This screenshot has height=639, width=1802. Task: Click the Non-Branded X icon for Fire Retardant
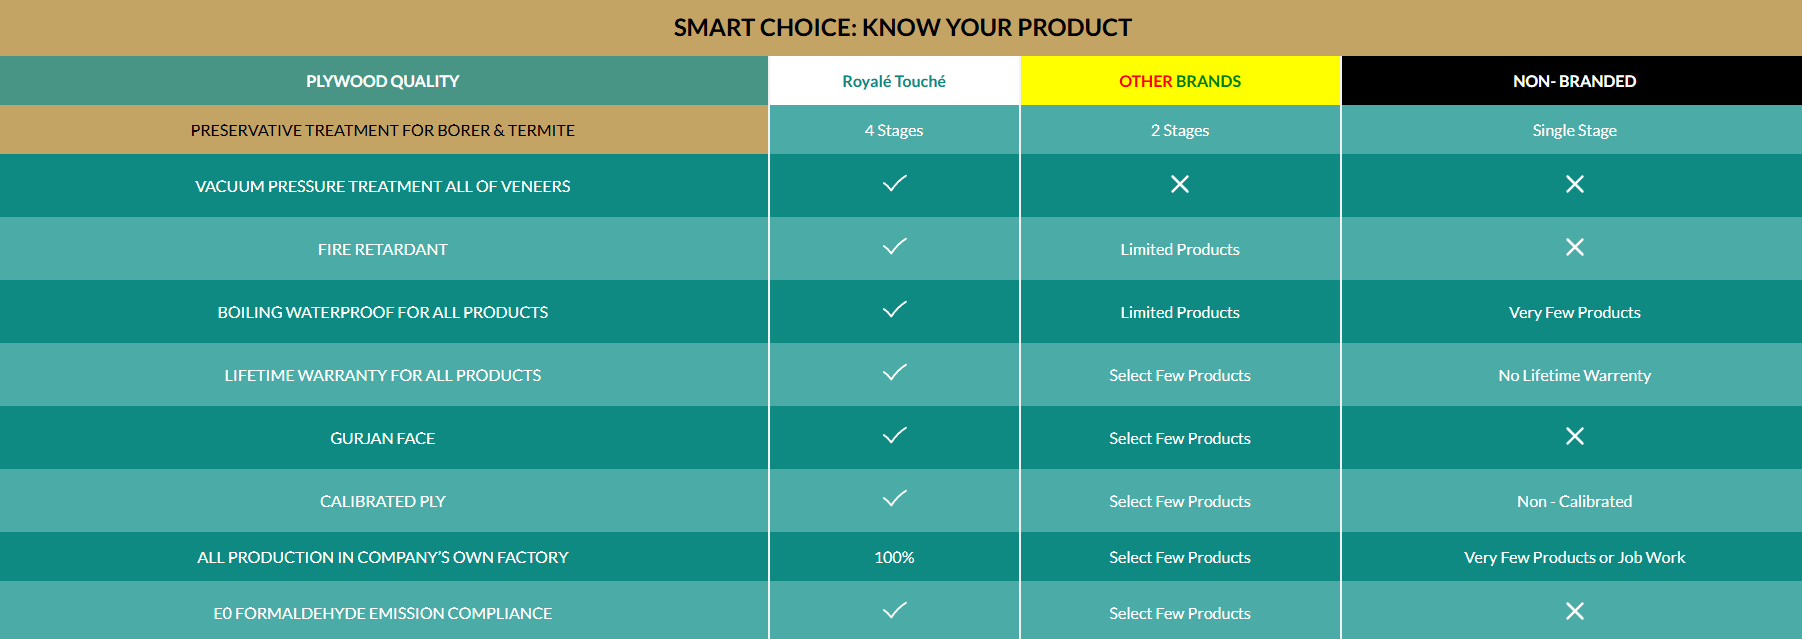1574,247
